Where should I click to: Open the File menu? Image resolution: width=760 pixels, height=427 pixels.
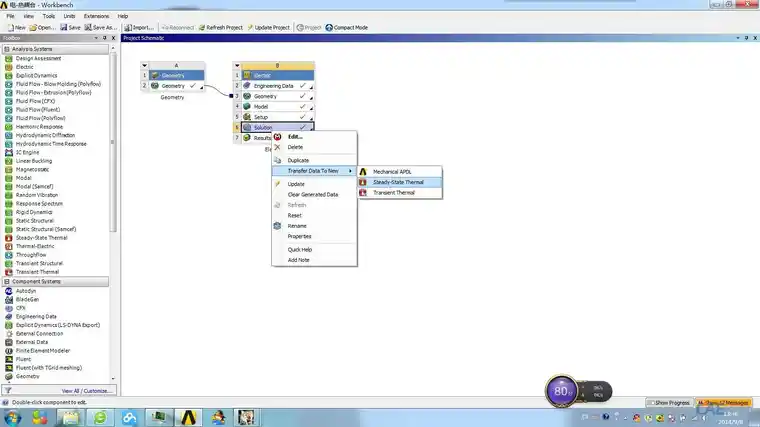pos(10,16)
